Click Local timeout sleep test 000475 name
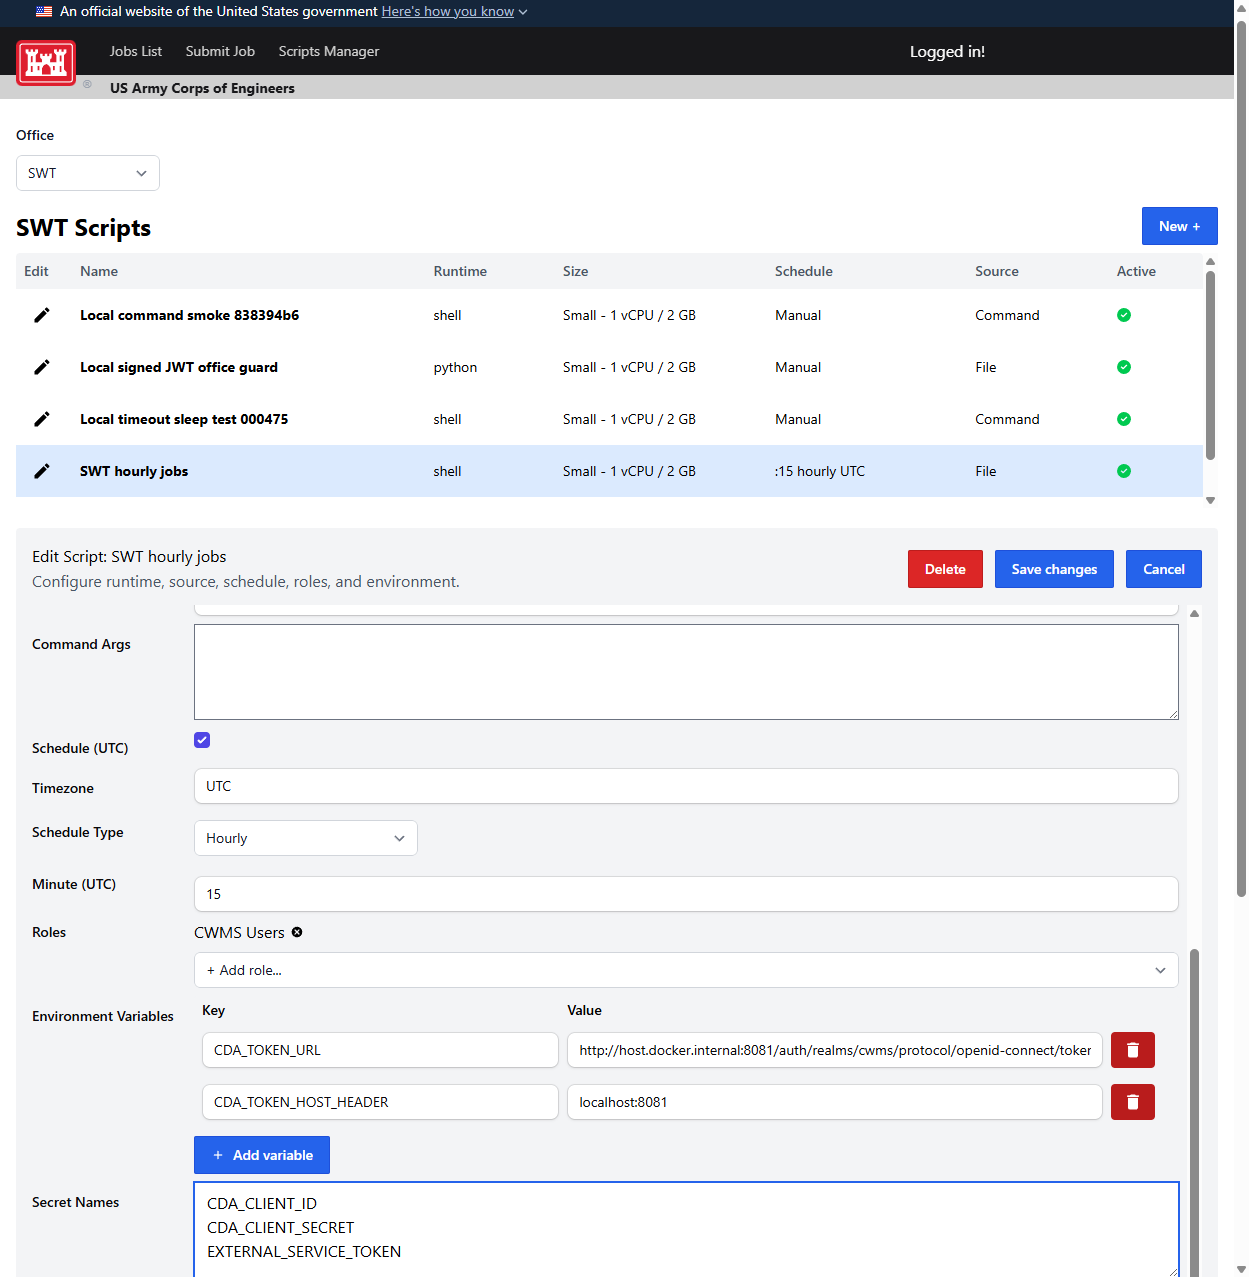This screenshot has height=1277, width=1249. (x=184, y=419)
